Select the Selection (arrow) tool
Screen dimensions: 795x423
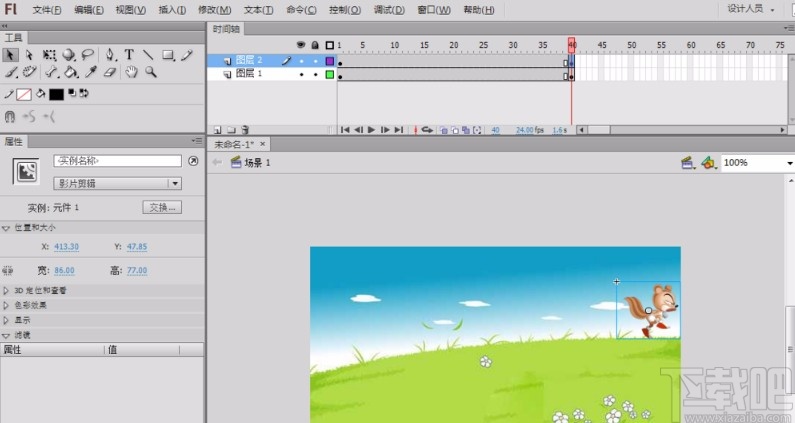pyautogui.click(x=10, y=55)
